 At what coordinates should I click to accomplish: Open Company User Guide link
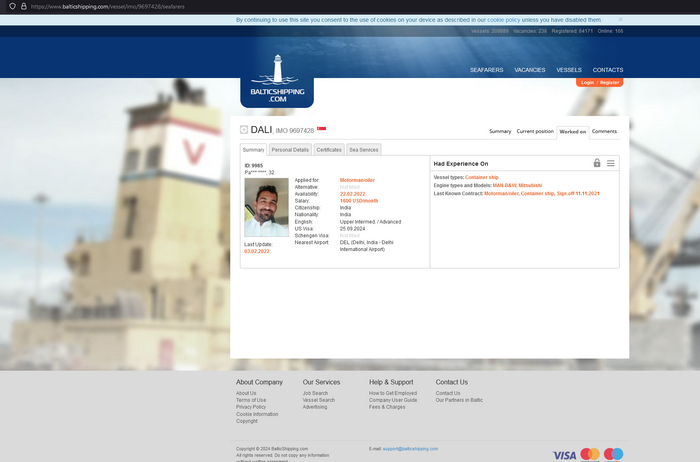(x=393, y=400)
